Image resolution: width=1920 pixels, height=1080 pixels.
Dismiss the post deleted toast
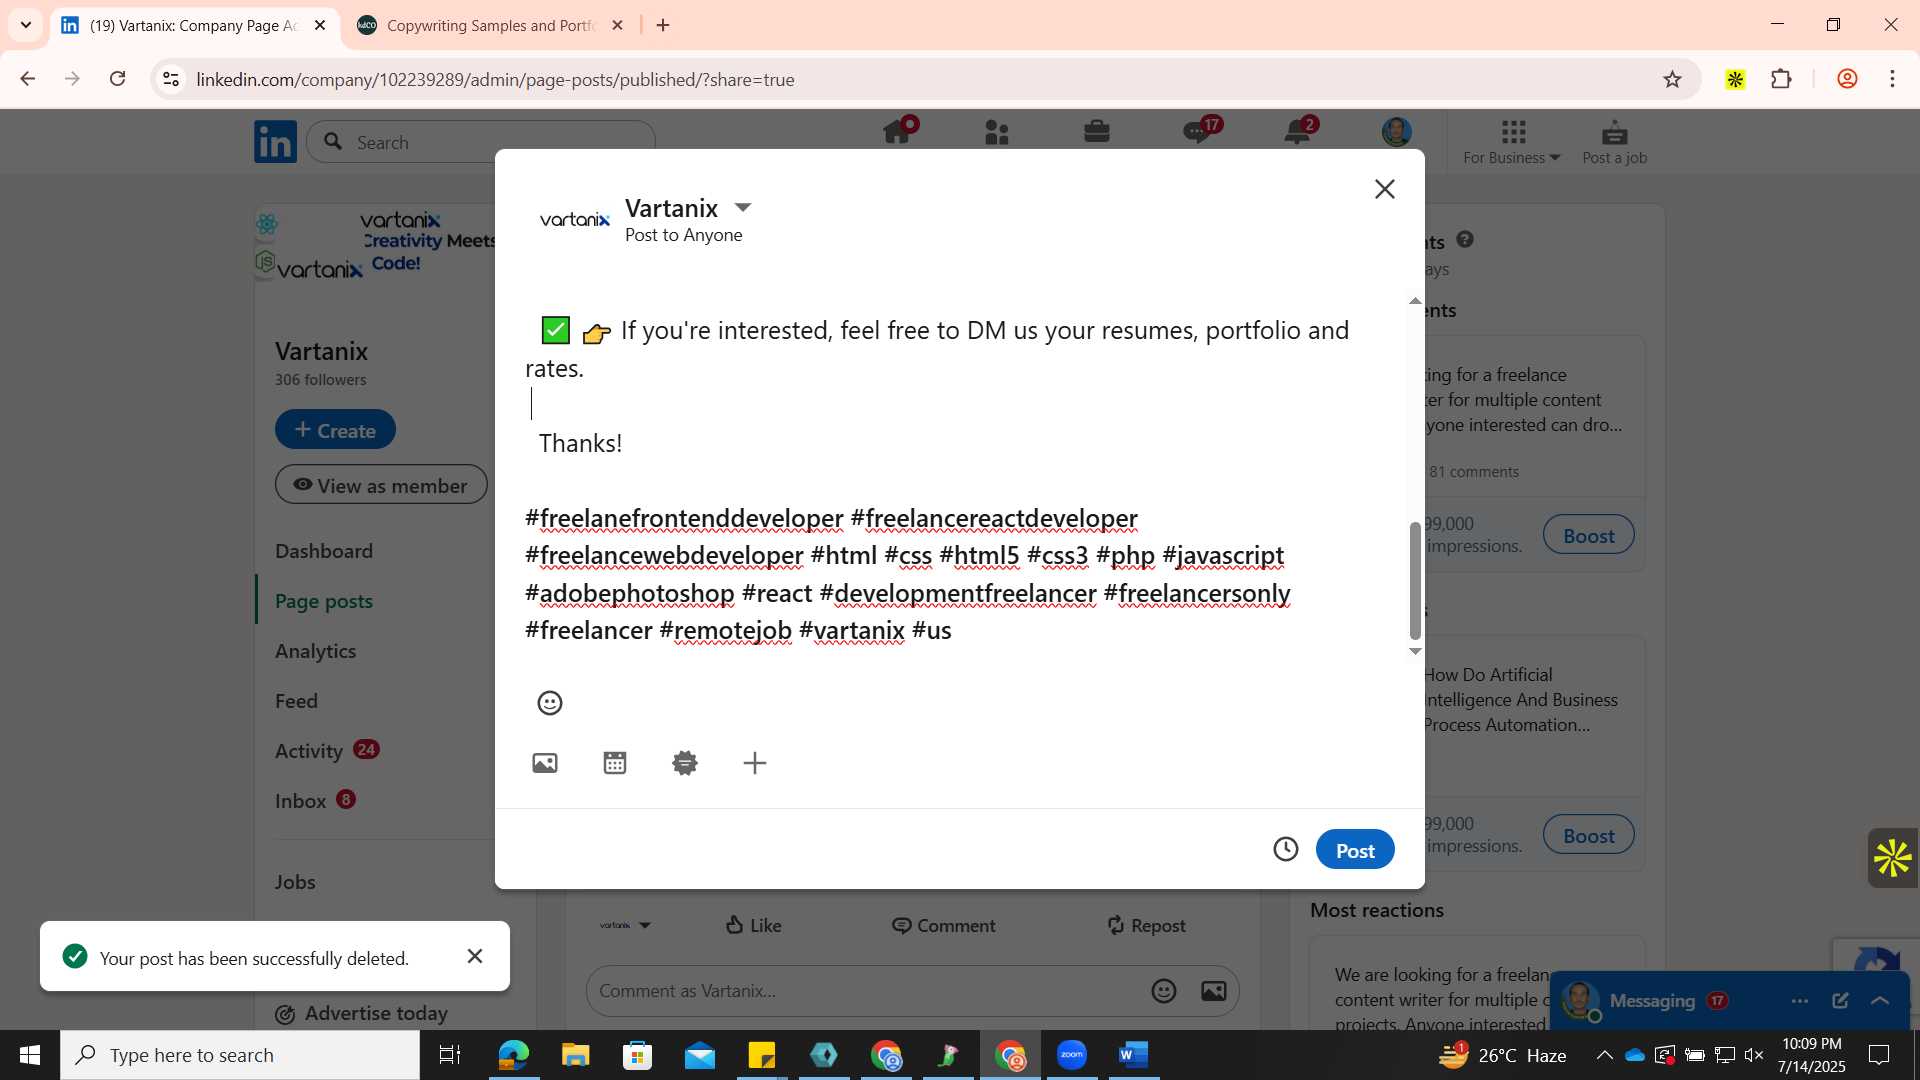475,956
